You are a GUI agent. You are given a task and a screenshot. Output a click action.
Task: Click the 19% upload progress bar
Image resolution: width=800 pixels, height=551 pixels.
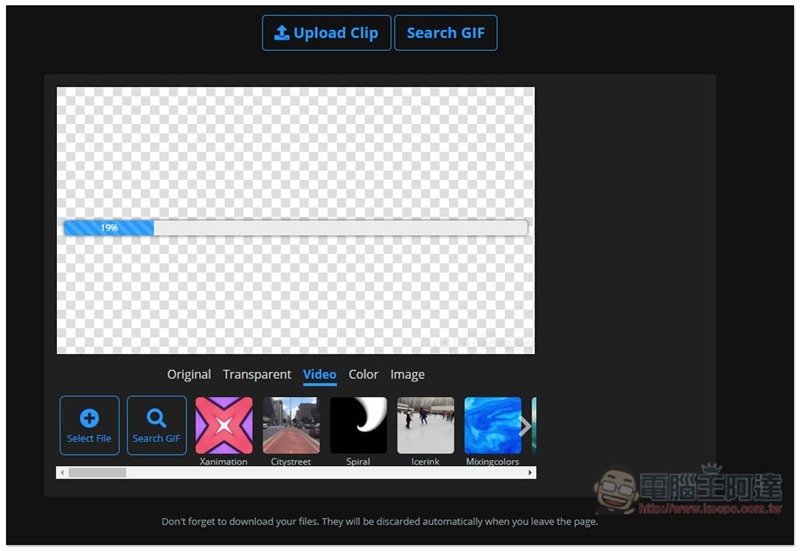(295, 228)
